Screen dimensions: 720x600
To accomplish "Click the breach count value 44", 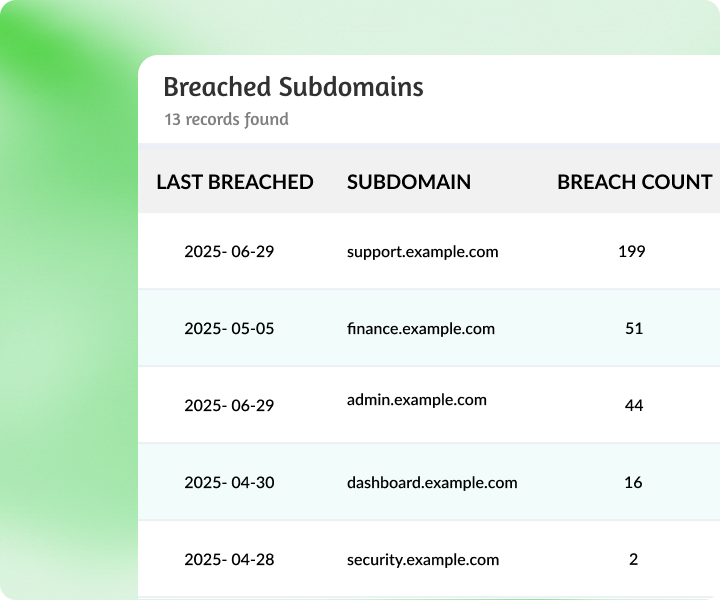I will click(x=633, y=405).
